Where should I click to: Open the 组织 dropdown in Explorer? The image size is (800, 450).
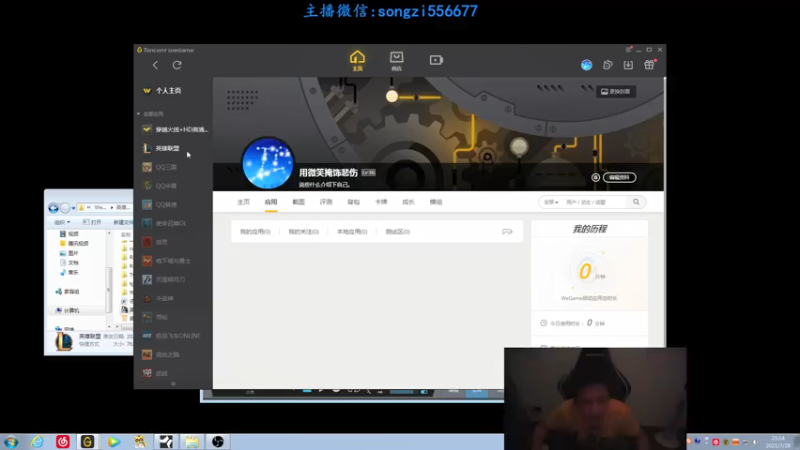point(62,222)
